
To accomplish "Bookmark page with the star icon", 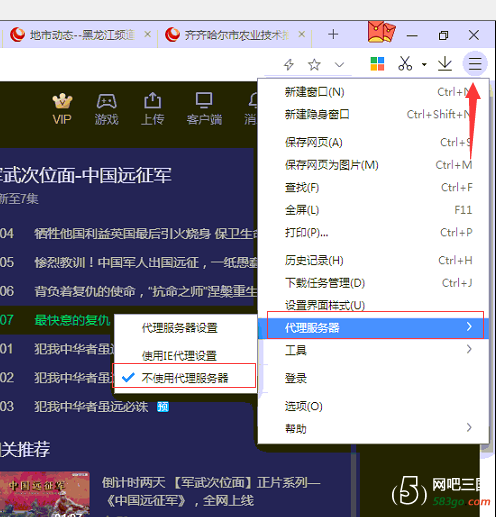I will (314, 64).
